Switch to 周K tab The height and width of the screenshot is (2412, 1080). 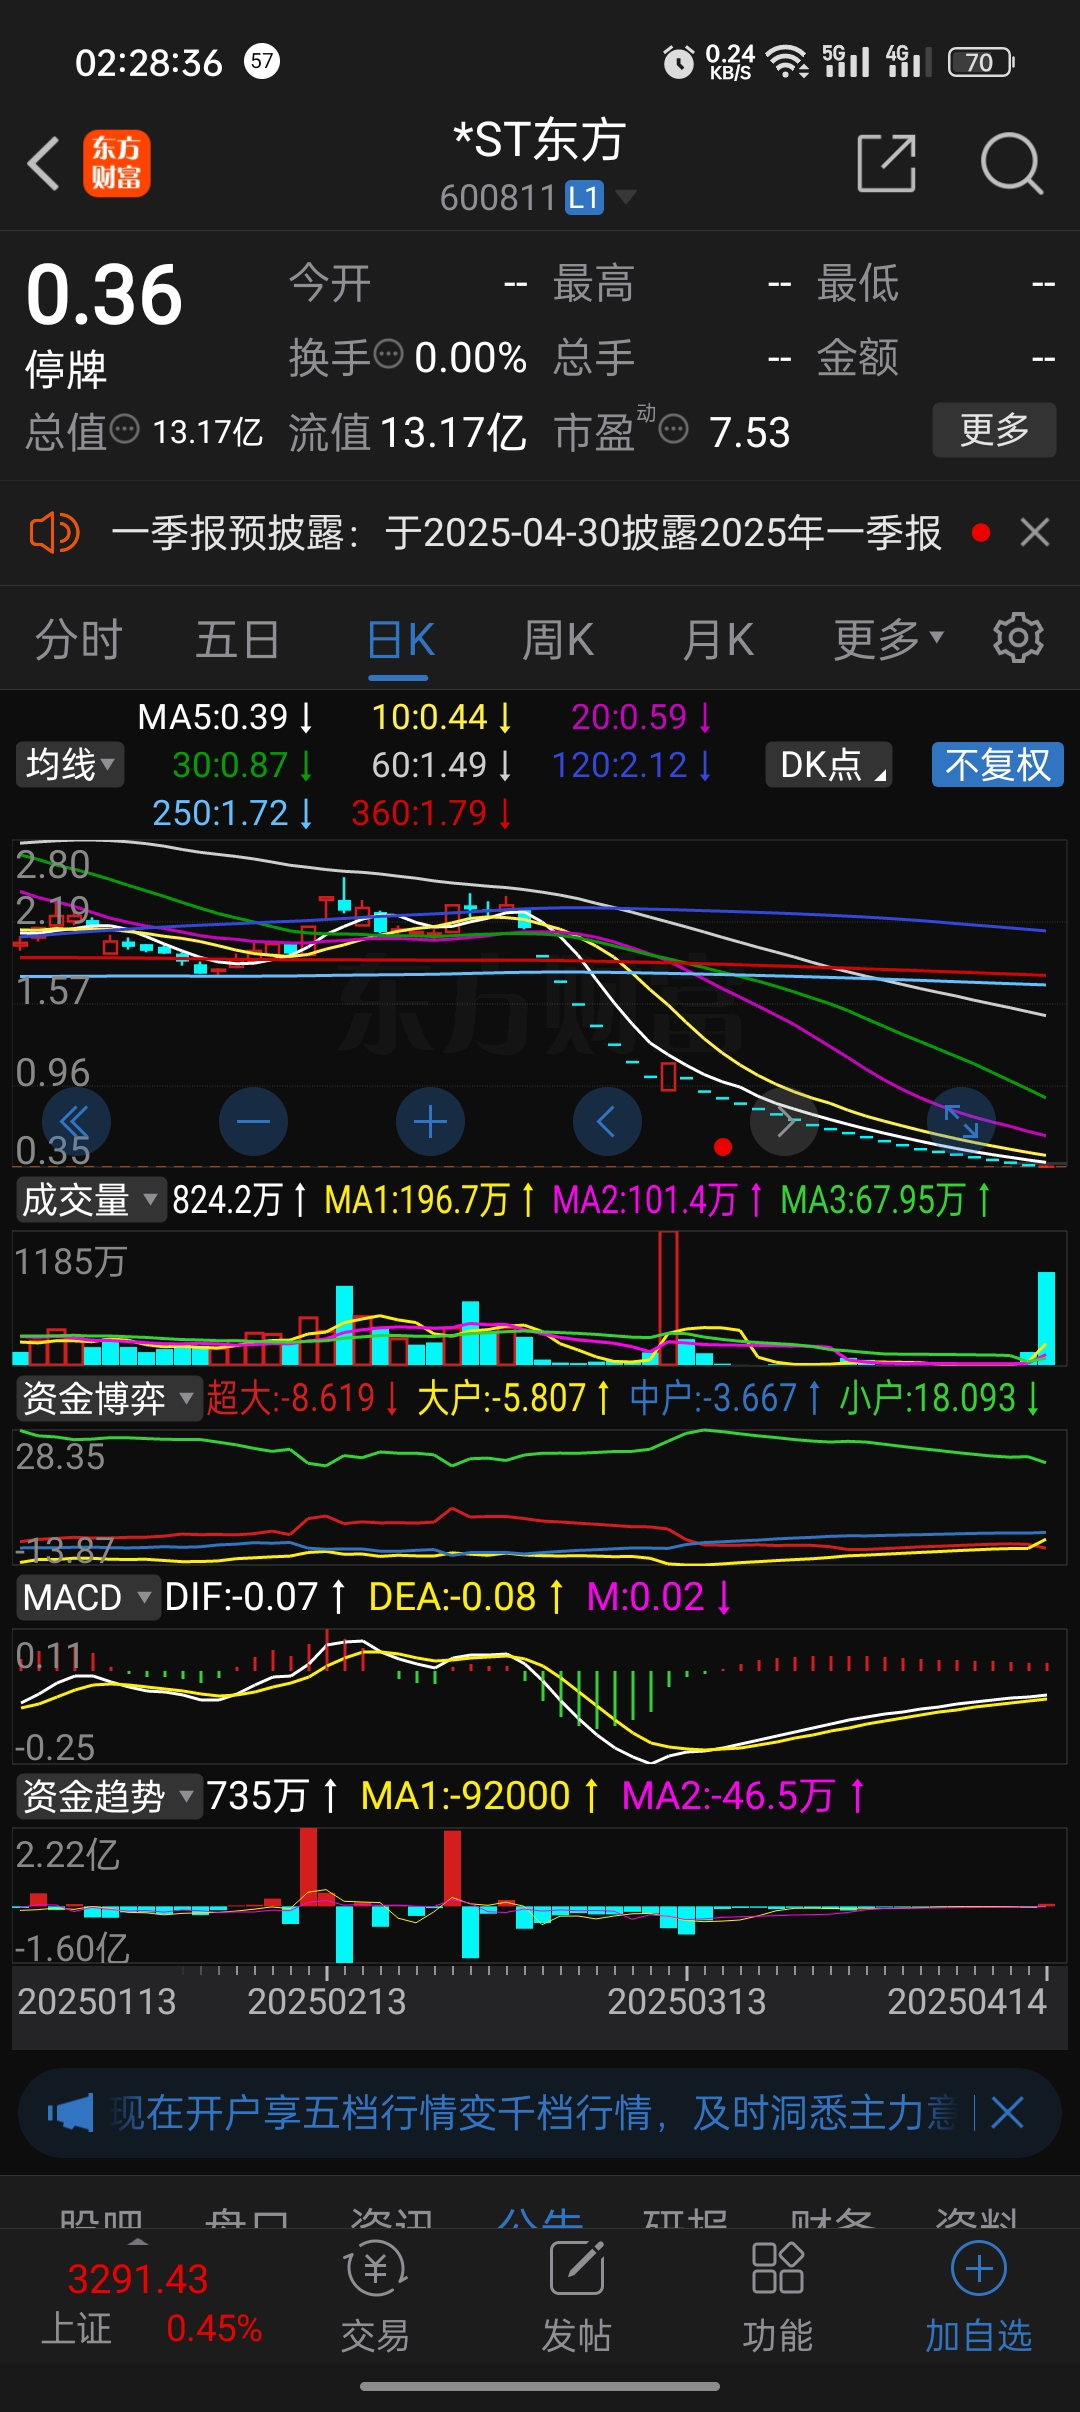(558, 639)
